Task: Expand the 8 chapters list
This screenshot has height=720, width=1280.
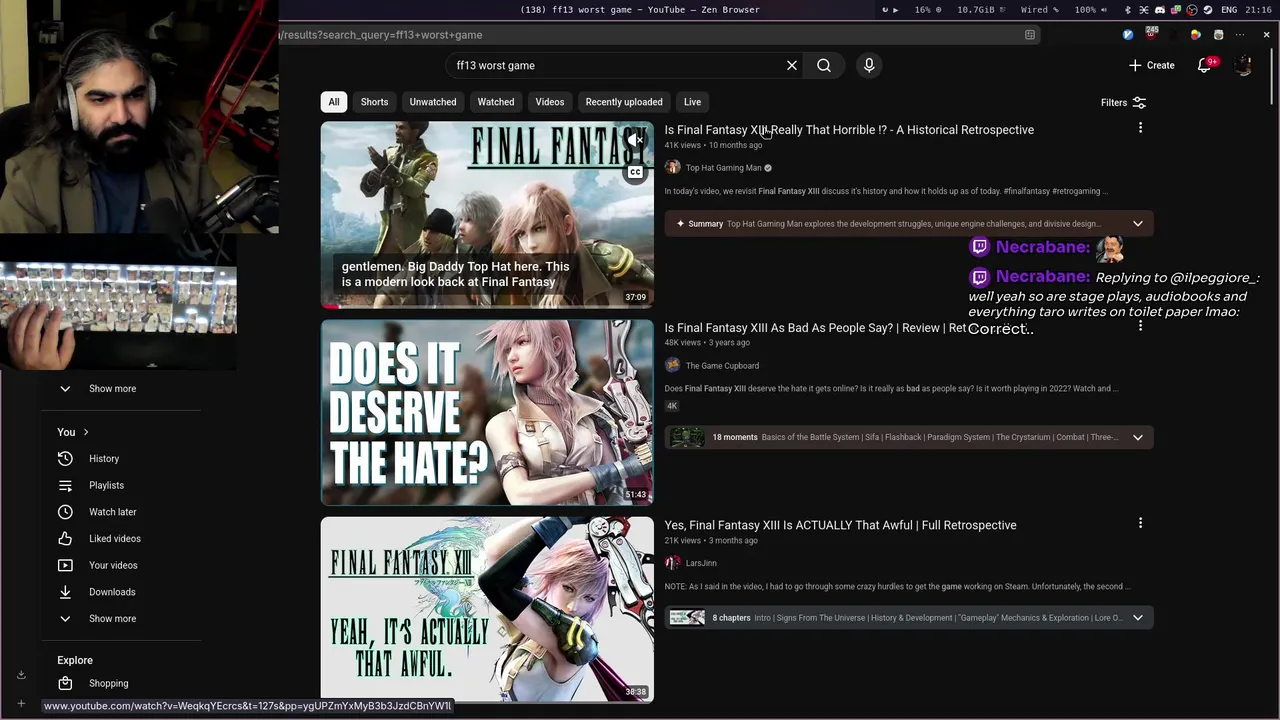Action: [x=1137, y=618]
